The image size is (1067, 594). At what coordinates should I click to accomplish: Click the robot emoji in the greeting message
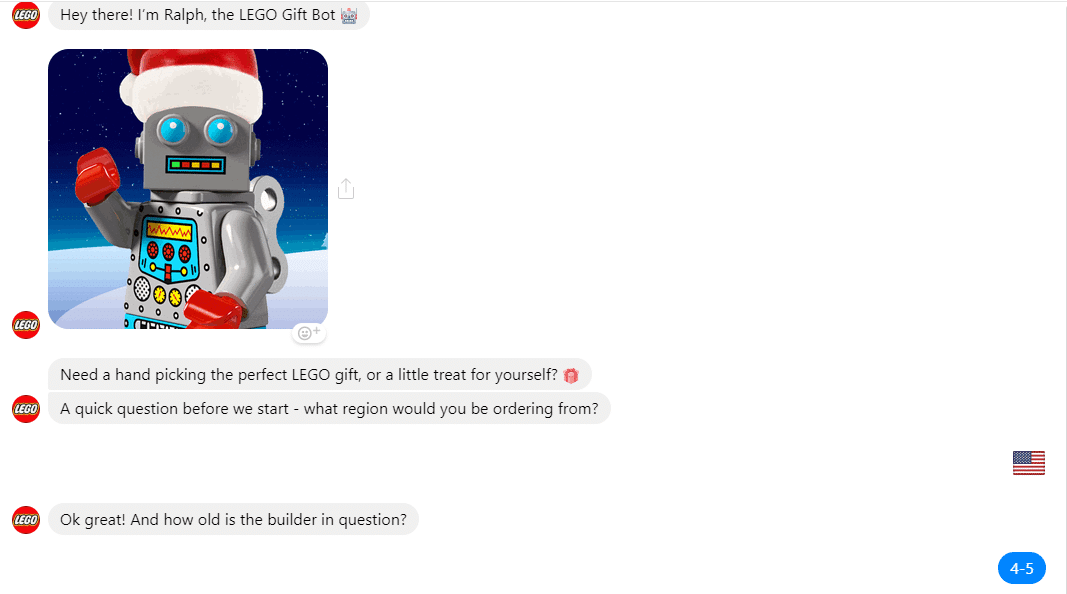[349, 15]
